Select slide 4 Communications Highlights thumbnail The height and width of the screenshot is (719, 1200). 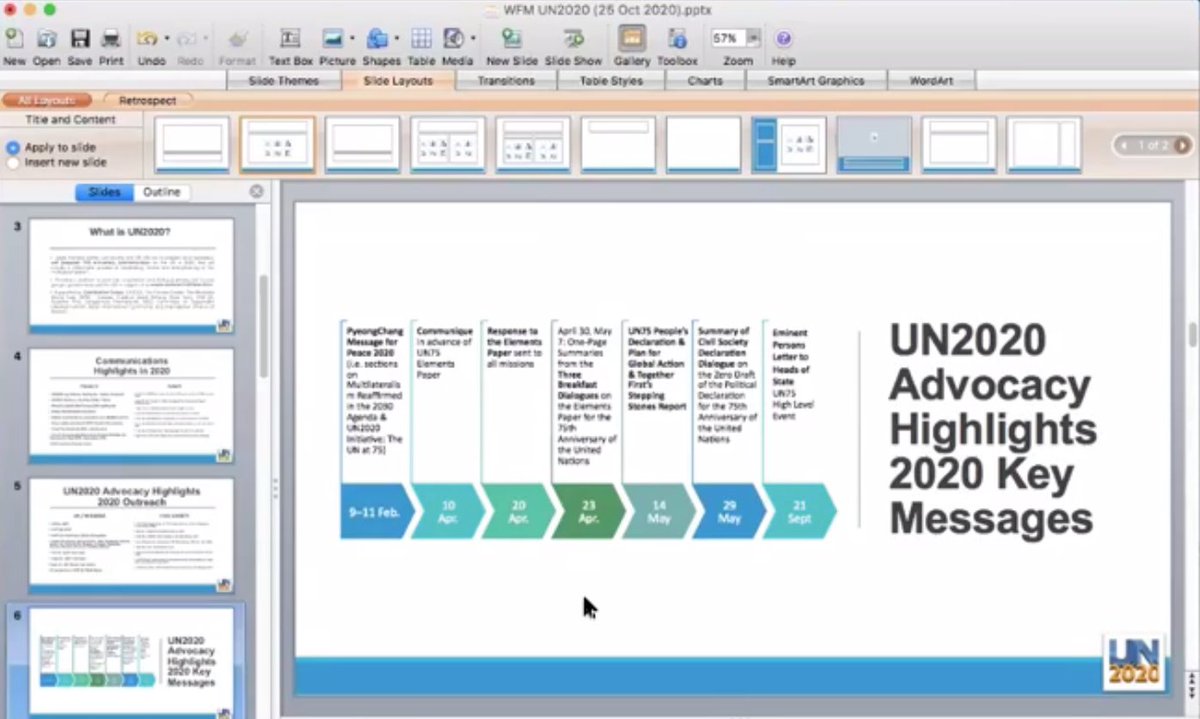pyautogui.click(x=131, y=405)
